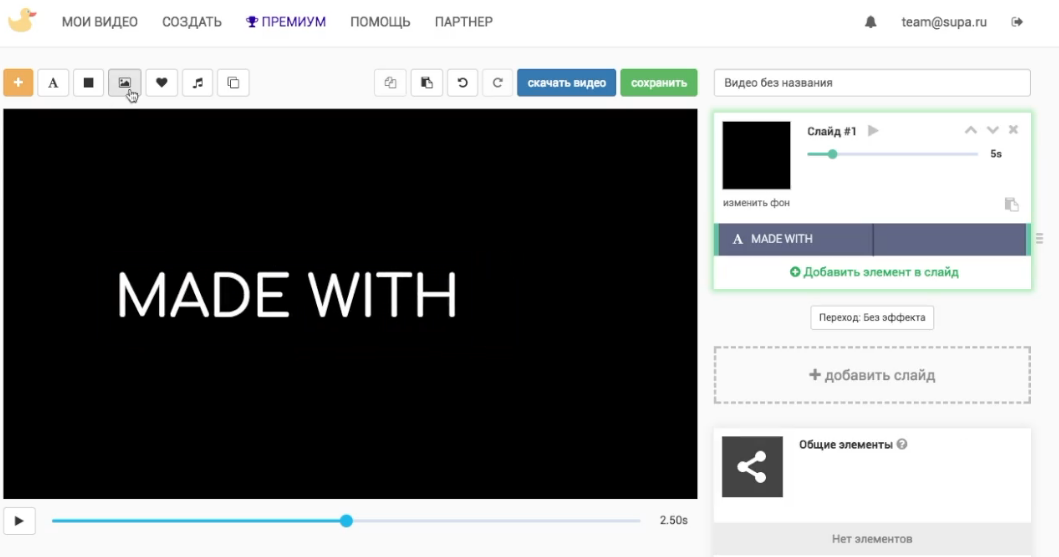1059x557 pixels.
Task: Add music with the note icon
Action: (x=197, y=83)
